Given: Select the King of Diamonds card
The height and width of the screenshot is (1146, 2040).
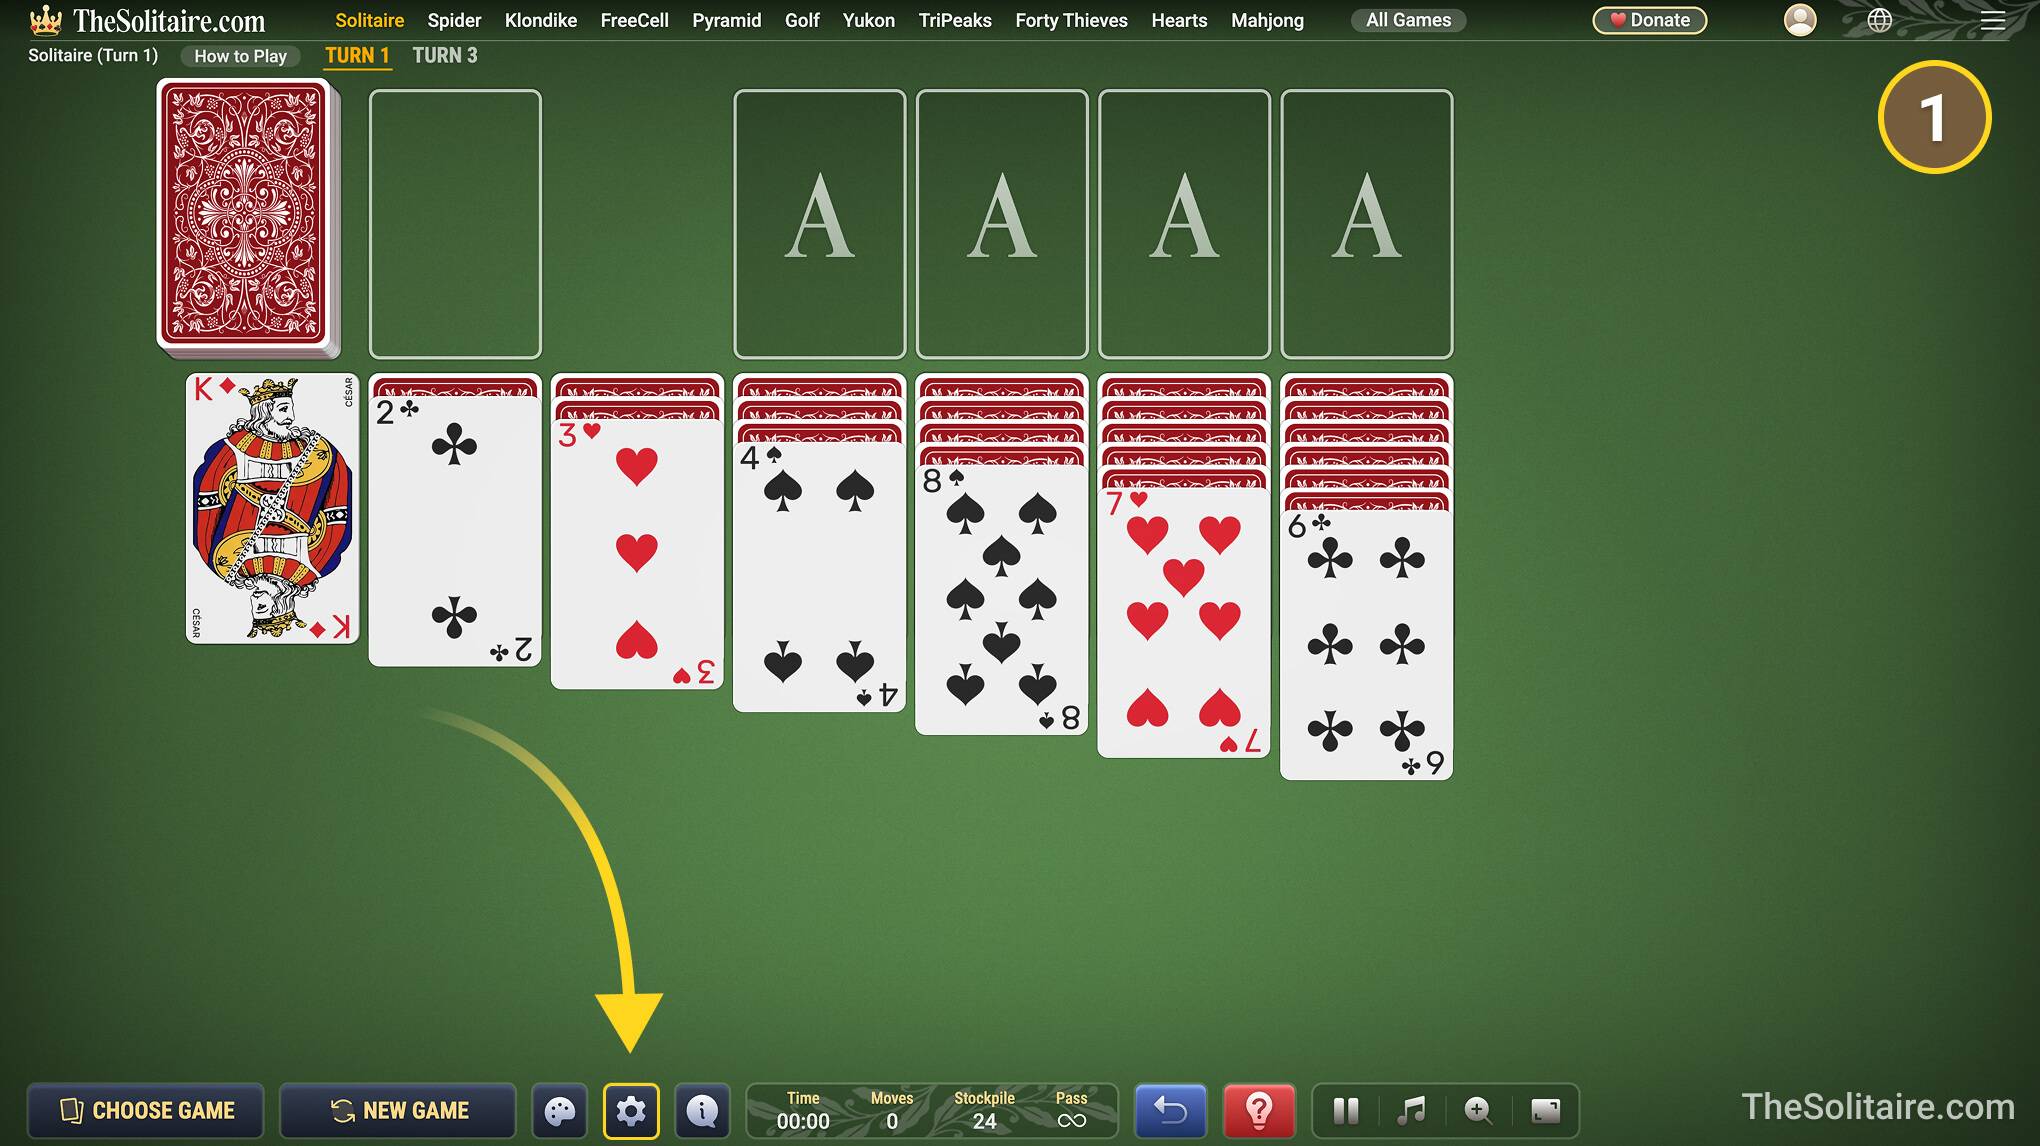Looking at the screenshot, I should 272,509.
